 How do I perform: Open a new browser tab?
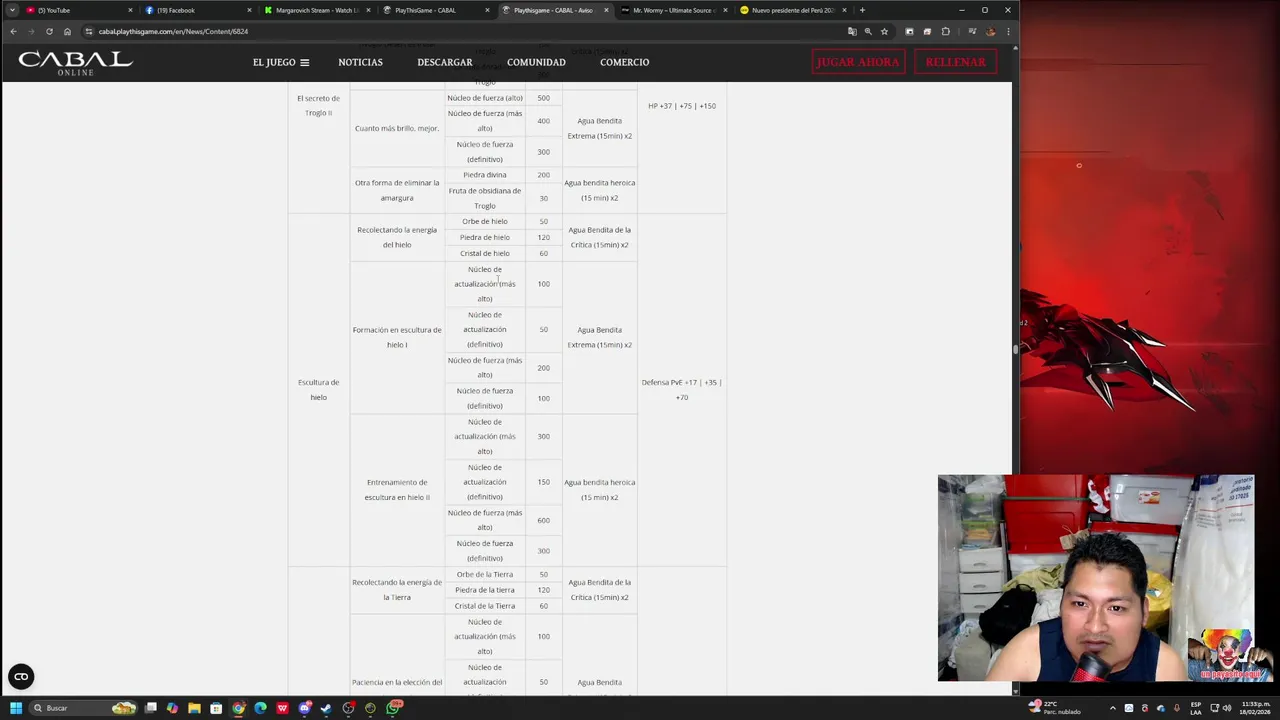[x=862, y=10]
